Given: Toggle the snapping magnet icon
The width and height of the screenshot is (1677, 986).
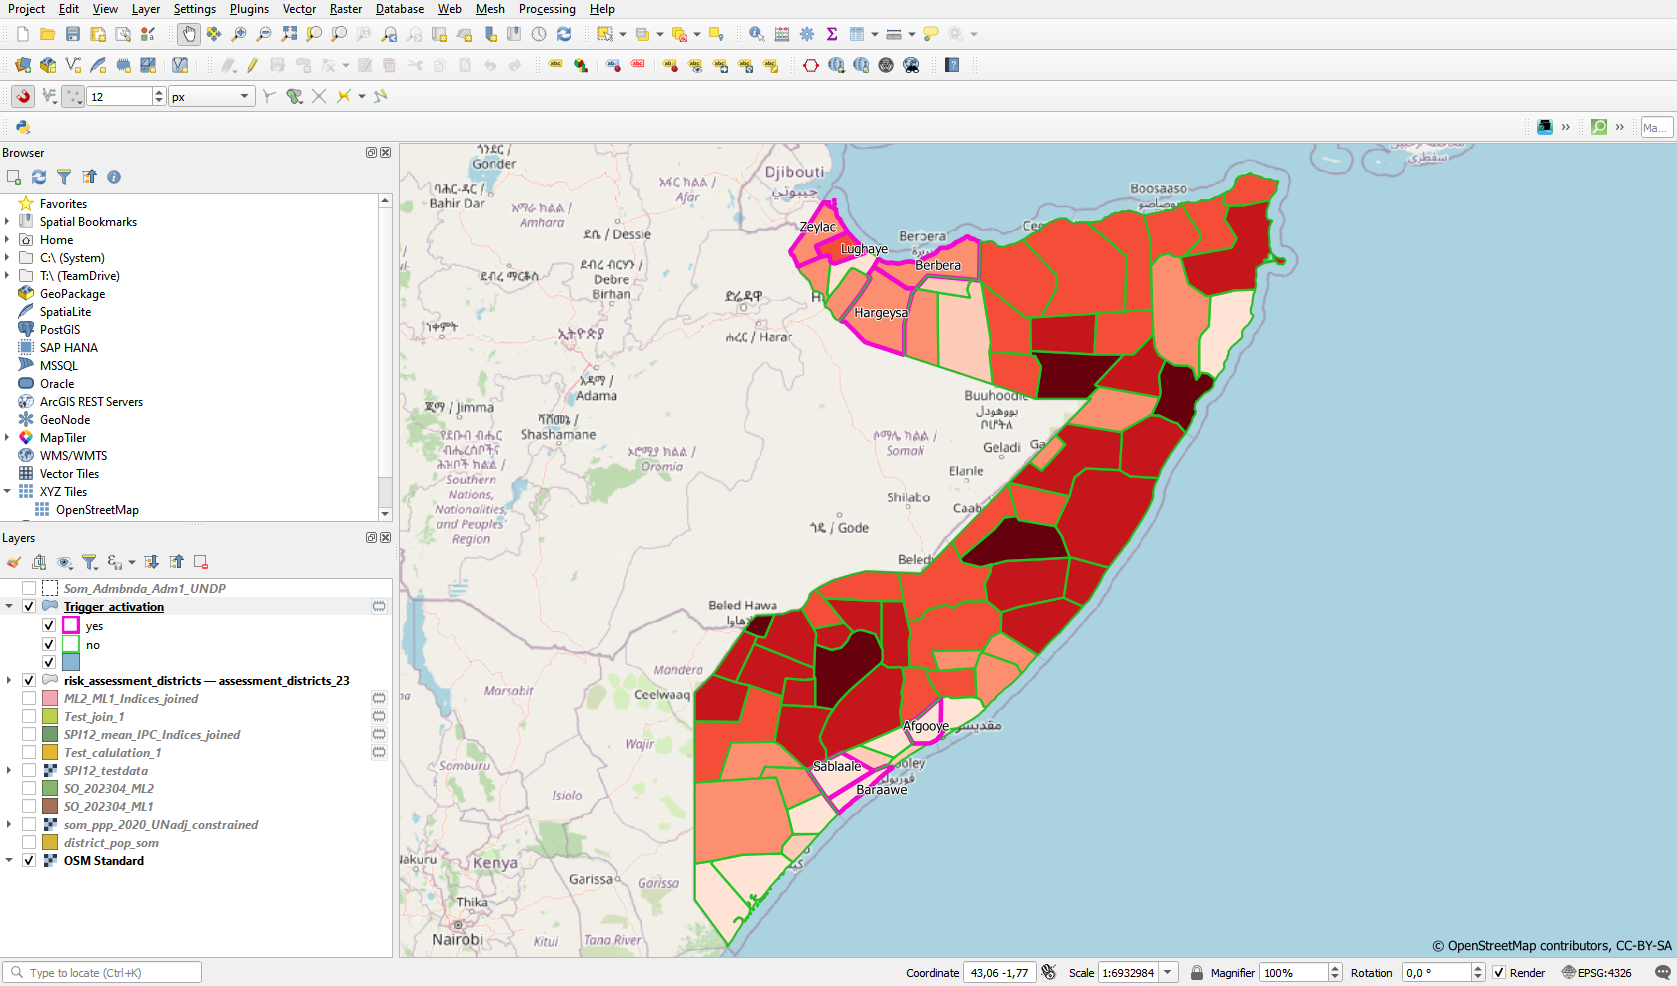Looking at the screenshot, I should click(x=22, y=96).
